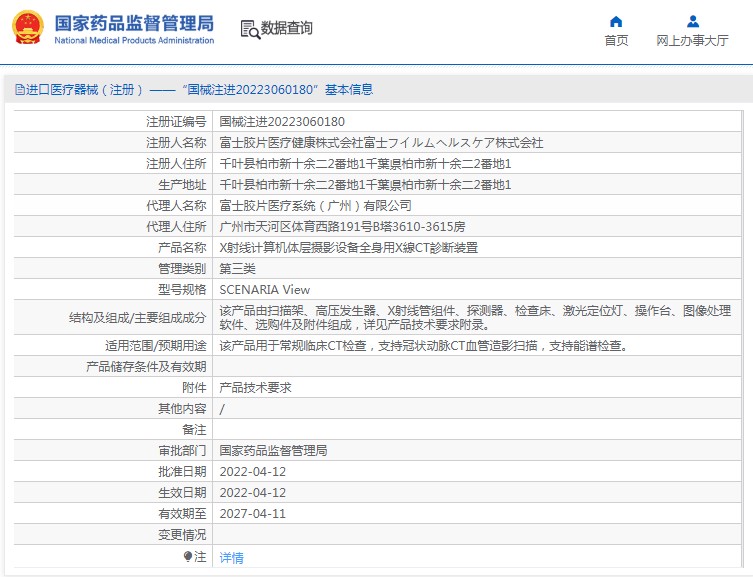Click the 有效期至 label
Screen dimensions: 753x577
(182, 514)
